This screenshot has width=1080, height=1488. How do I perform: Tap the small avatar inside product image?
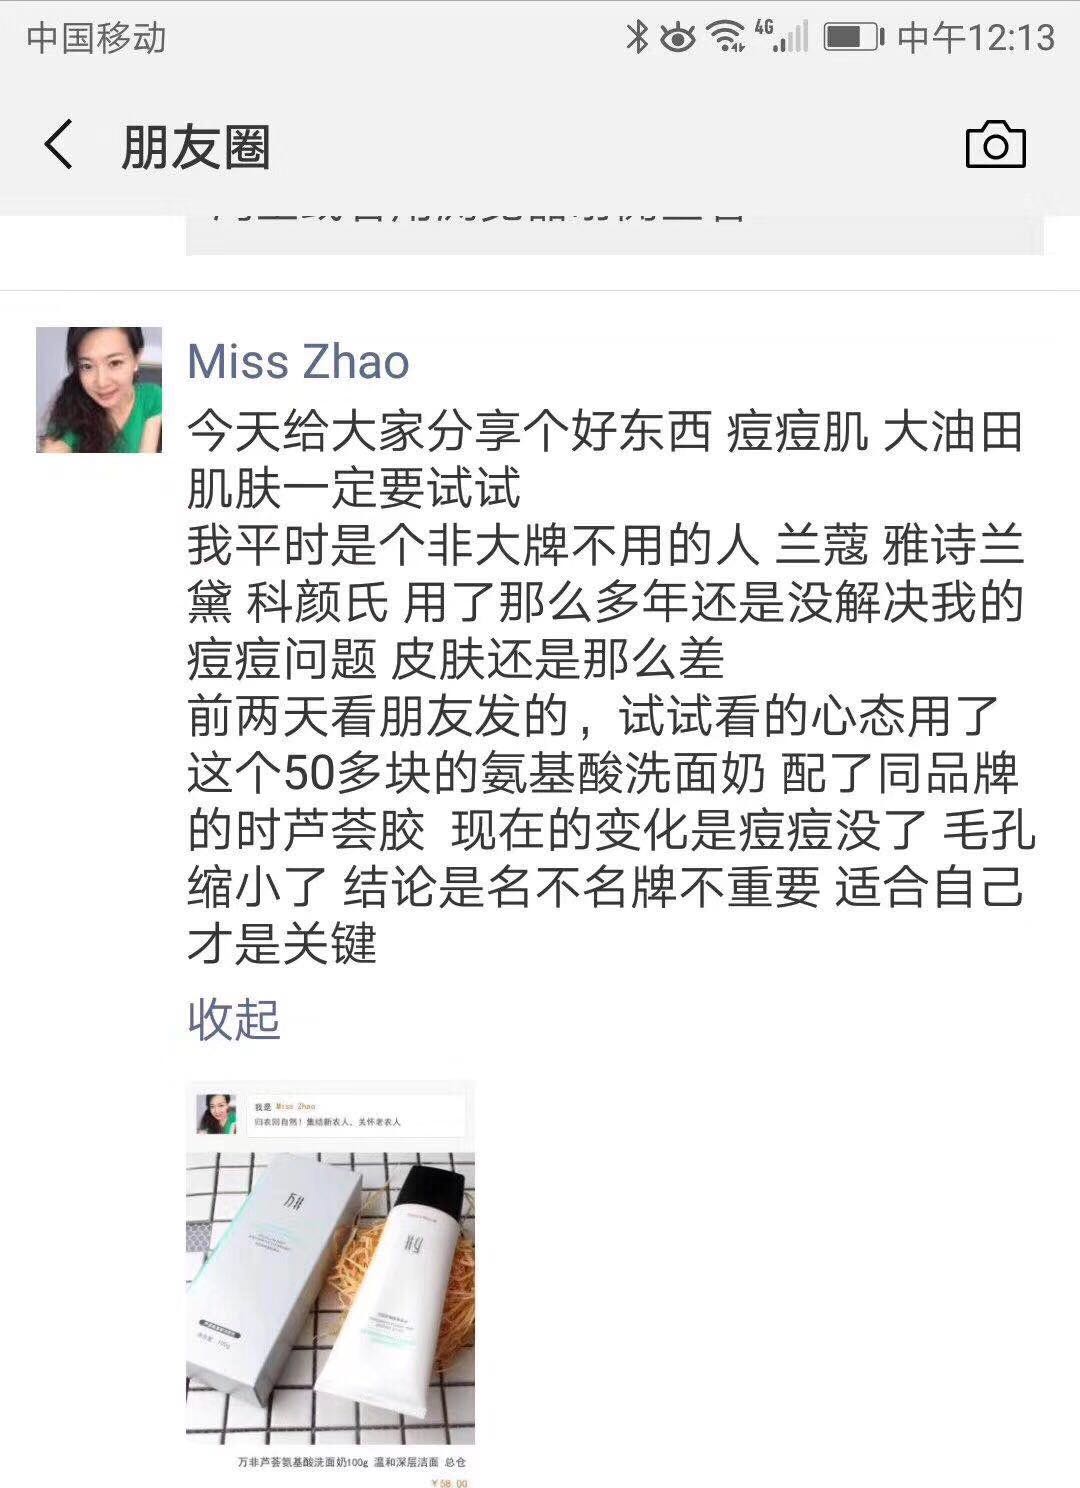click(217, 1114)
